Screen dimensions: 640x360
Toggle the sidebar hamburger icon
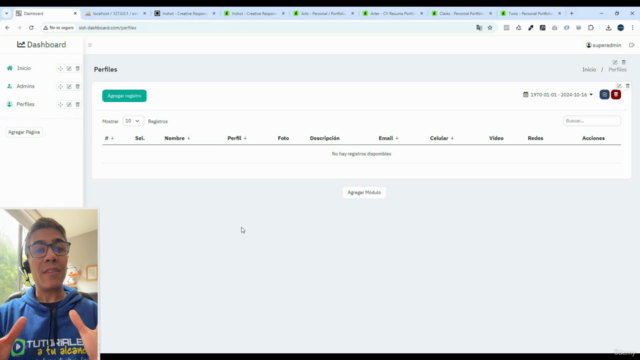click(90, 45)
